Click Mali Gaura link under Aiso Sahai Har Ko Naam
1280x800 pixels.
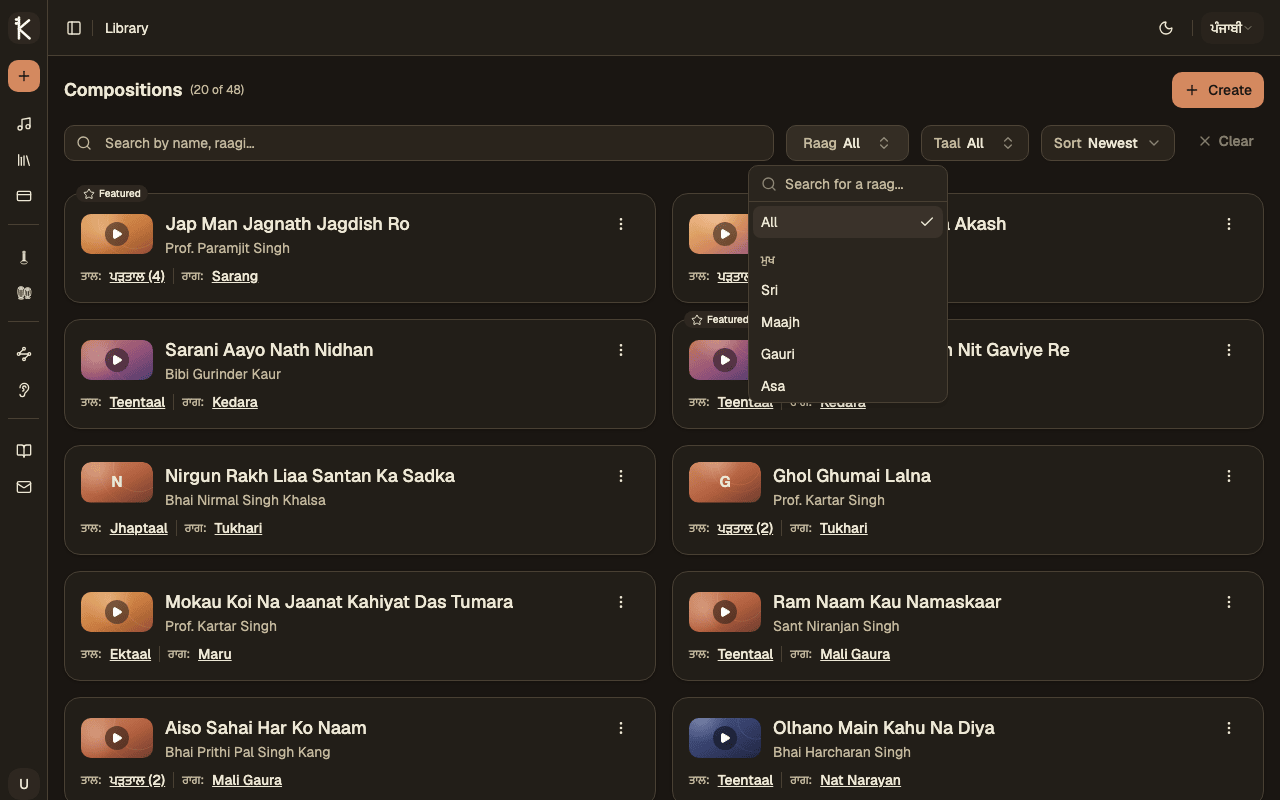[x=247, y=780]
